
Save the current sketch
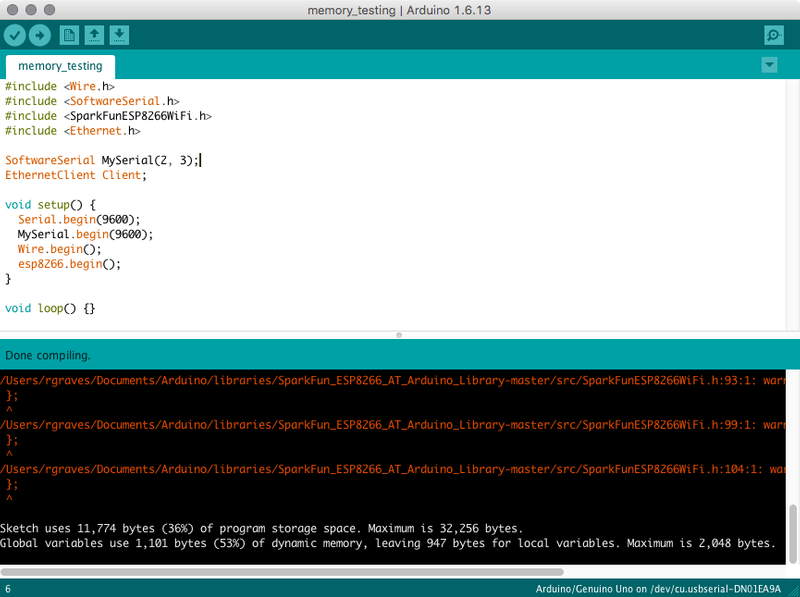118,35
